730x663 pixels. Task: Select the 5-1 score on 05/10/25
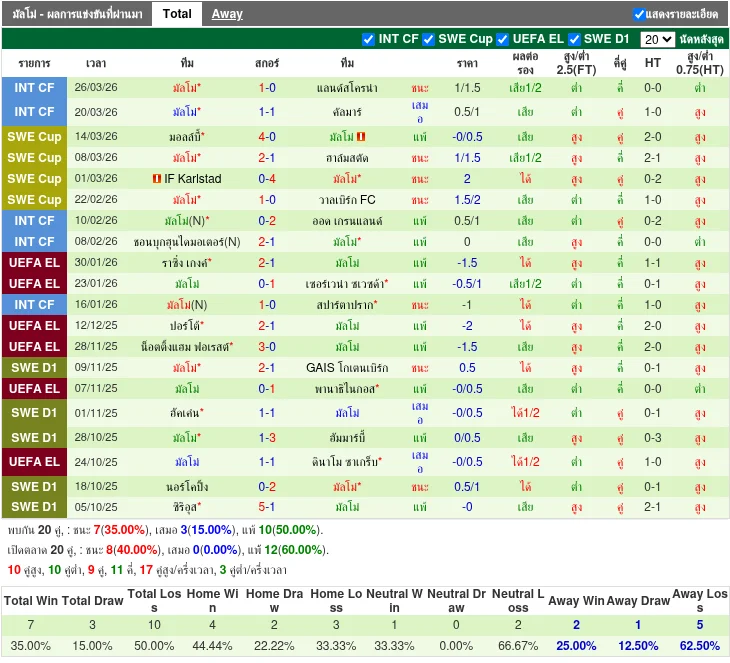[267, 507]
